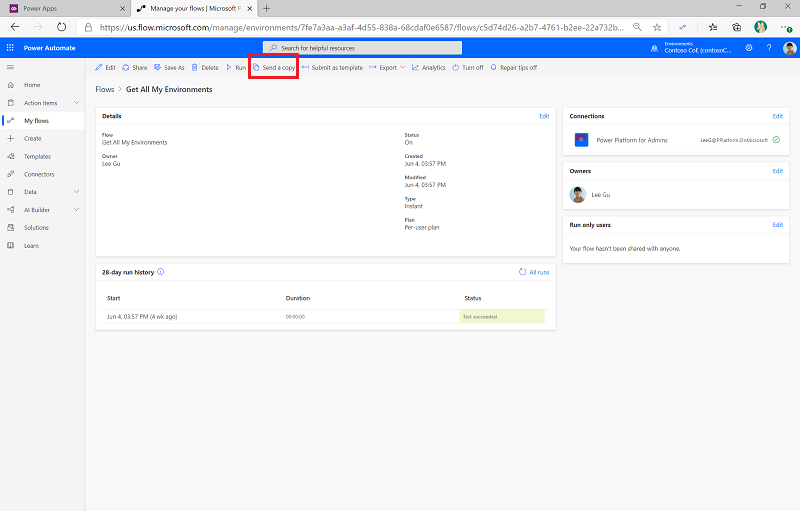The height and width of the screenshot is (511, 800).
Task: Run the flow from the toolbar
Action: [236, 67]
